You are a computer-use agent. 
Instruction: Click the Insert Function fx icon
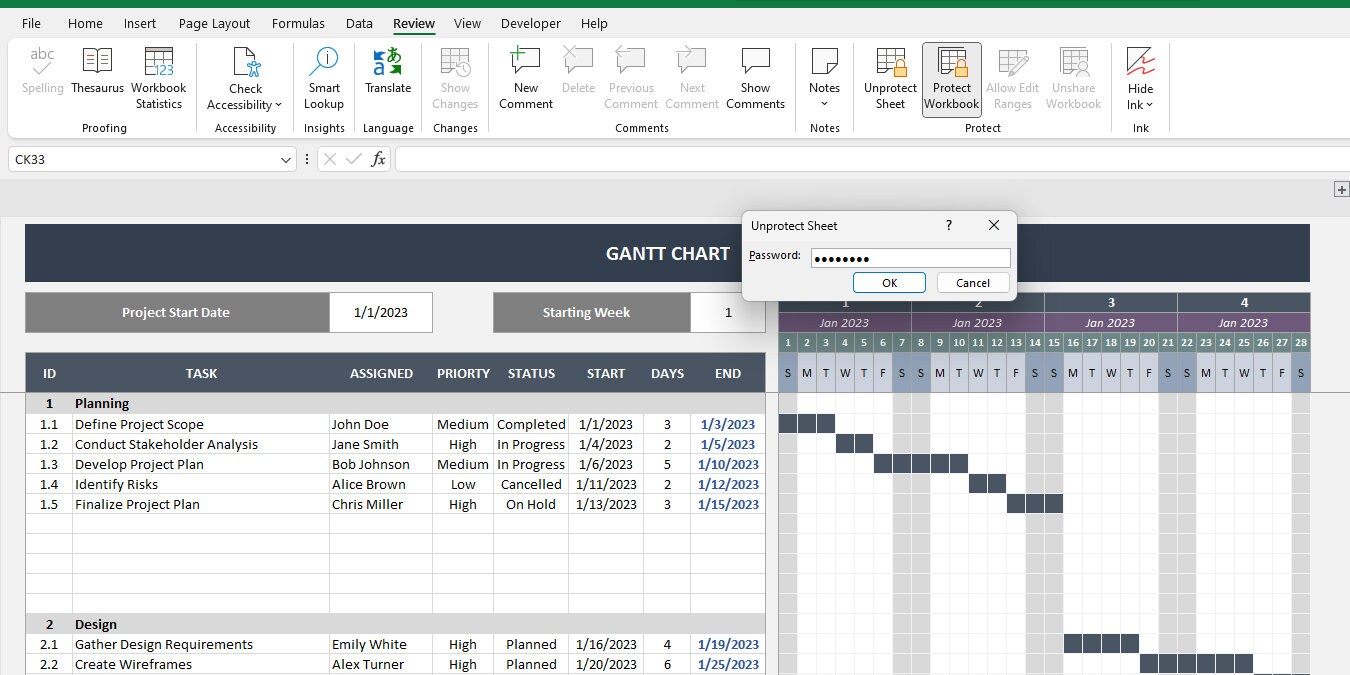tap(378, 159)
